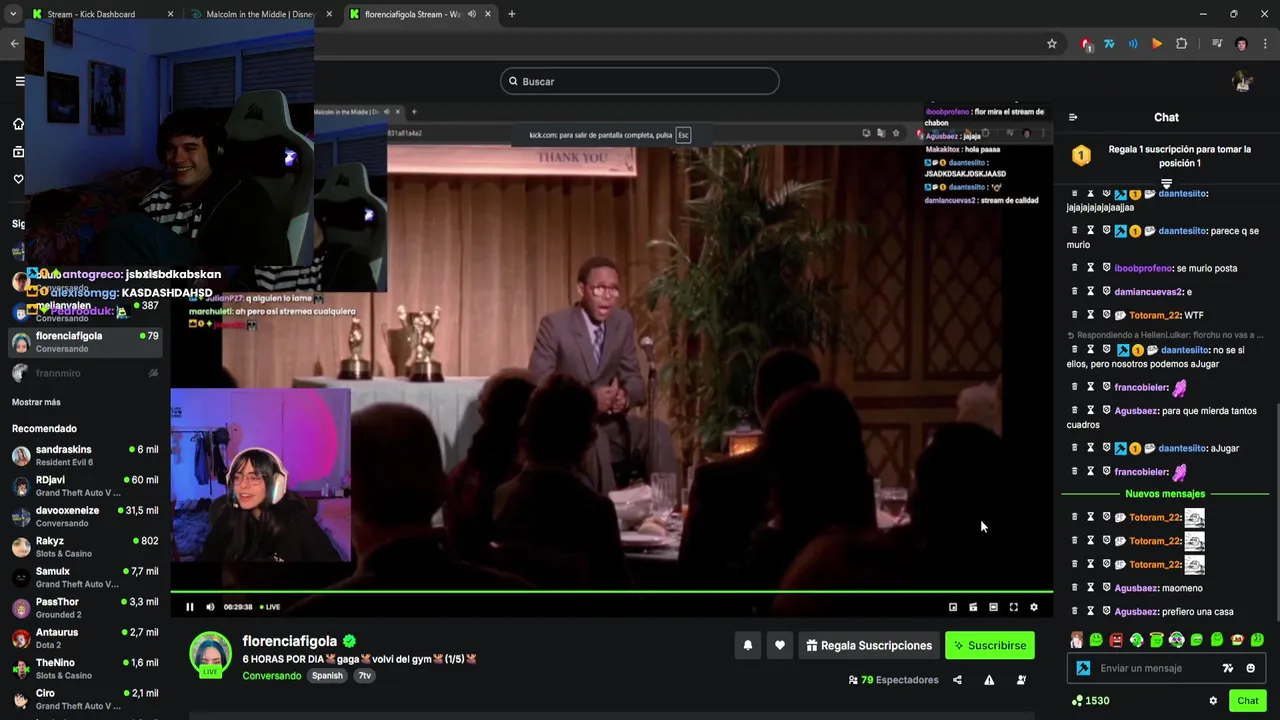Screen dimensions: 1280x720
Task: Open Kick account avatar at top right
Action: (1242, 81)
